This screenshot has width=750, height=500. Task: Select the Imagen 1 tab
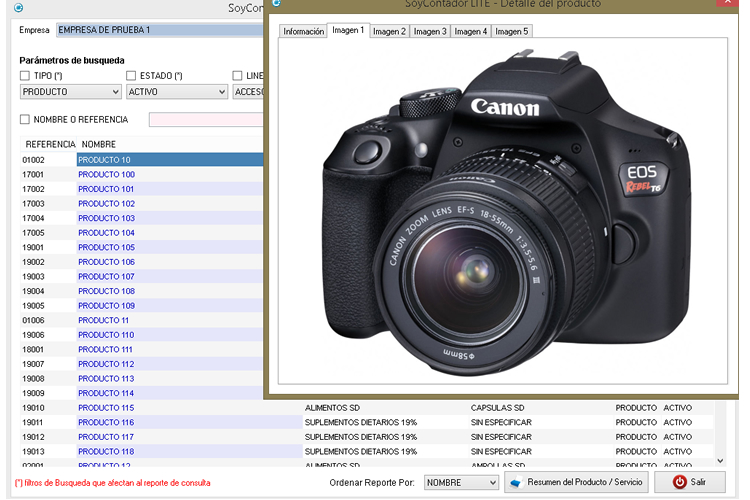(x=348, y=30)
